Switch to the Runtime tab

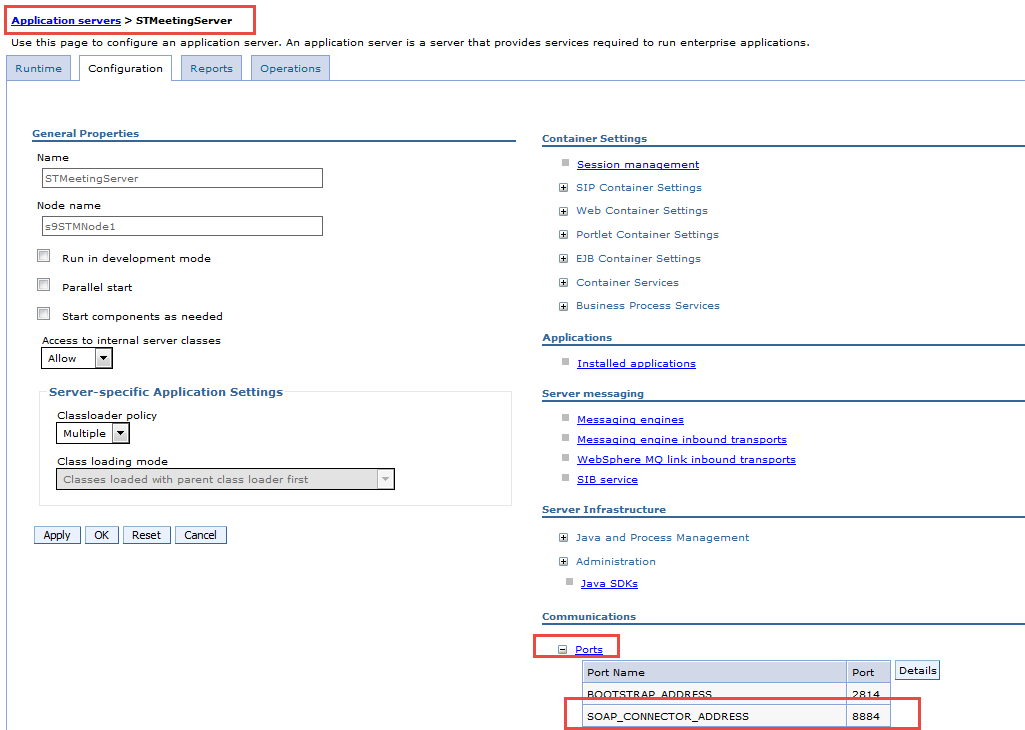pyautogui.click(x=38, y=69)
